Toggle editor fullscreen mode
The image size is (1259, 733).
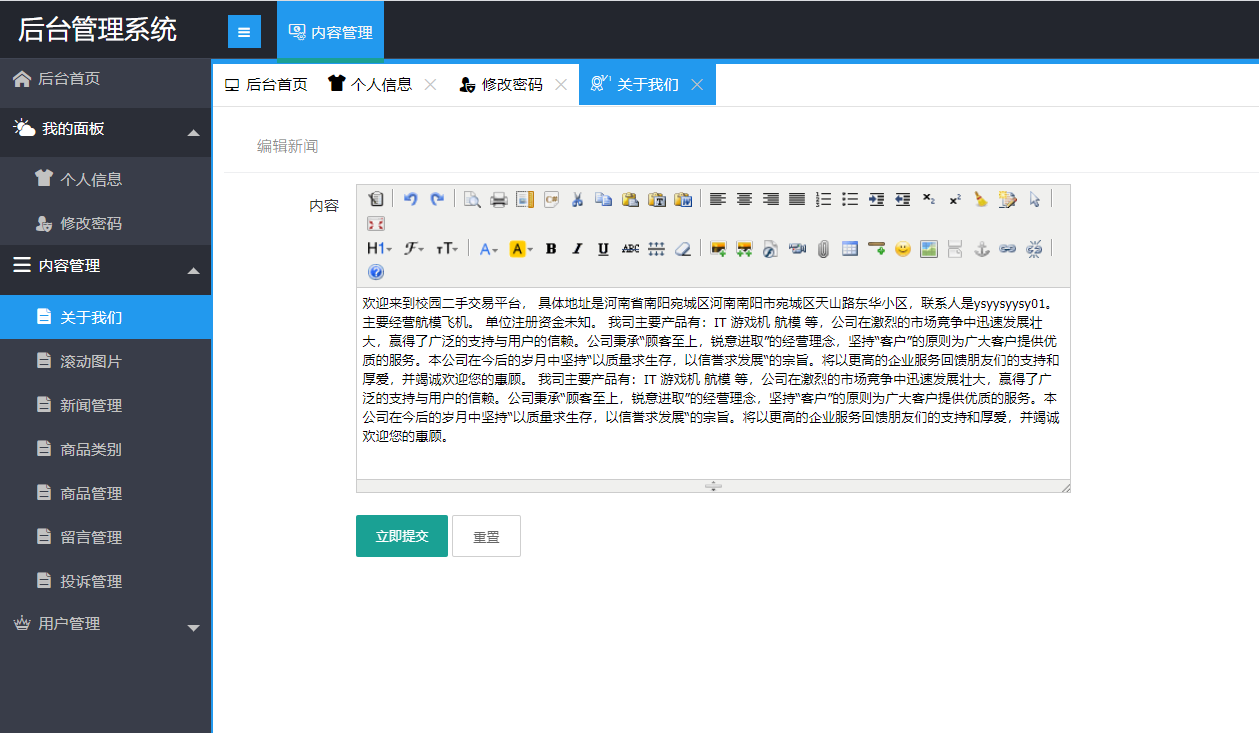[x=376, y=223]
